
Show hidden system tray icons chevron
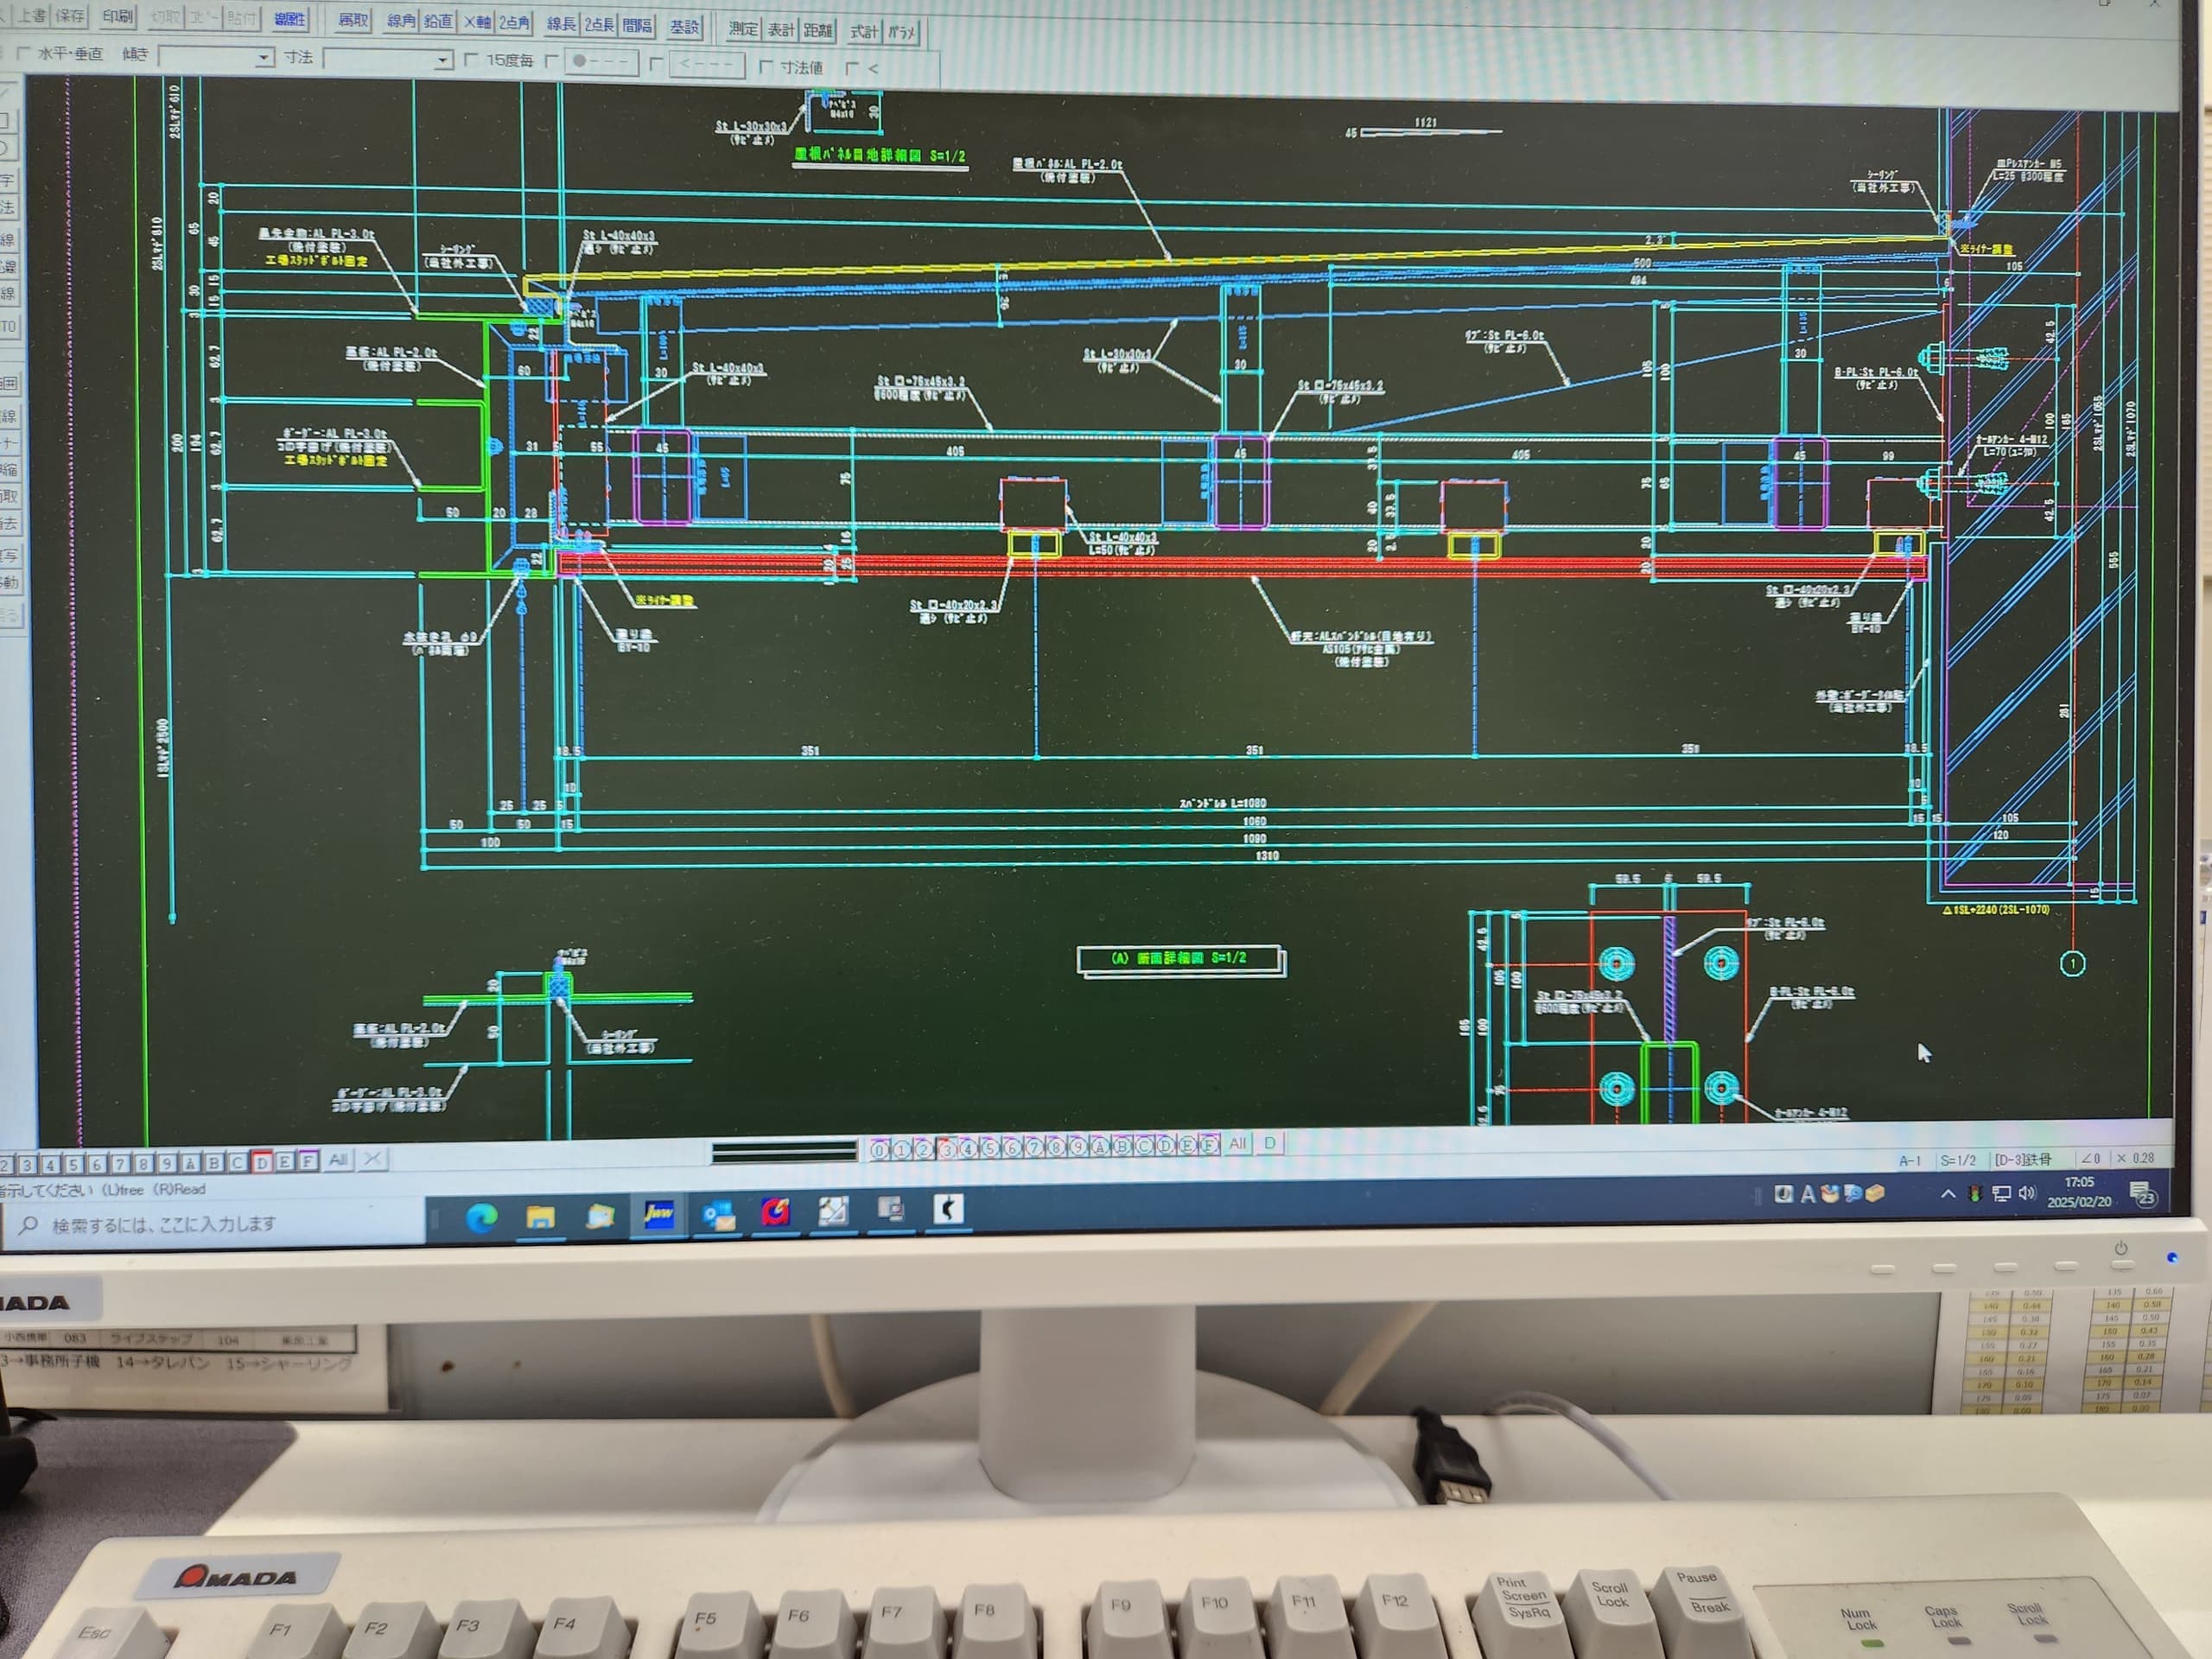click(x=1947, y=1193)
